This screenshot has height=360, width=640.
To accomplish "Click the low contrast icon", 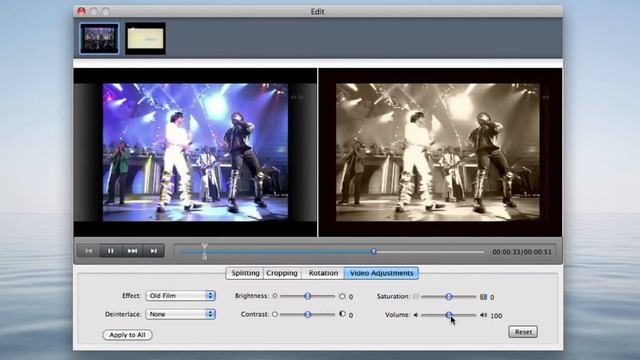I will coord(275,314).
